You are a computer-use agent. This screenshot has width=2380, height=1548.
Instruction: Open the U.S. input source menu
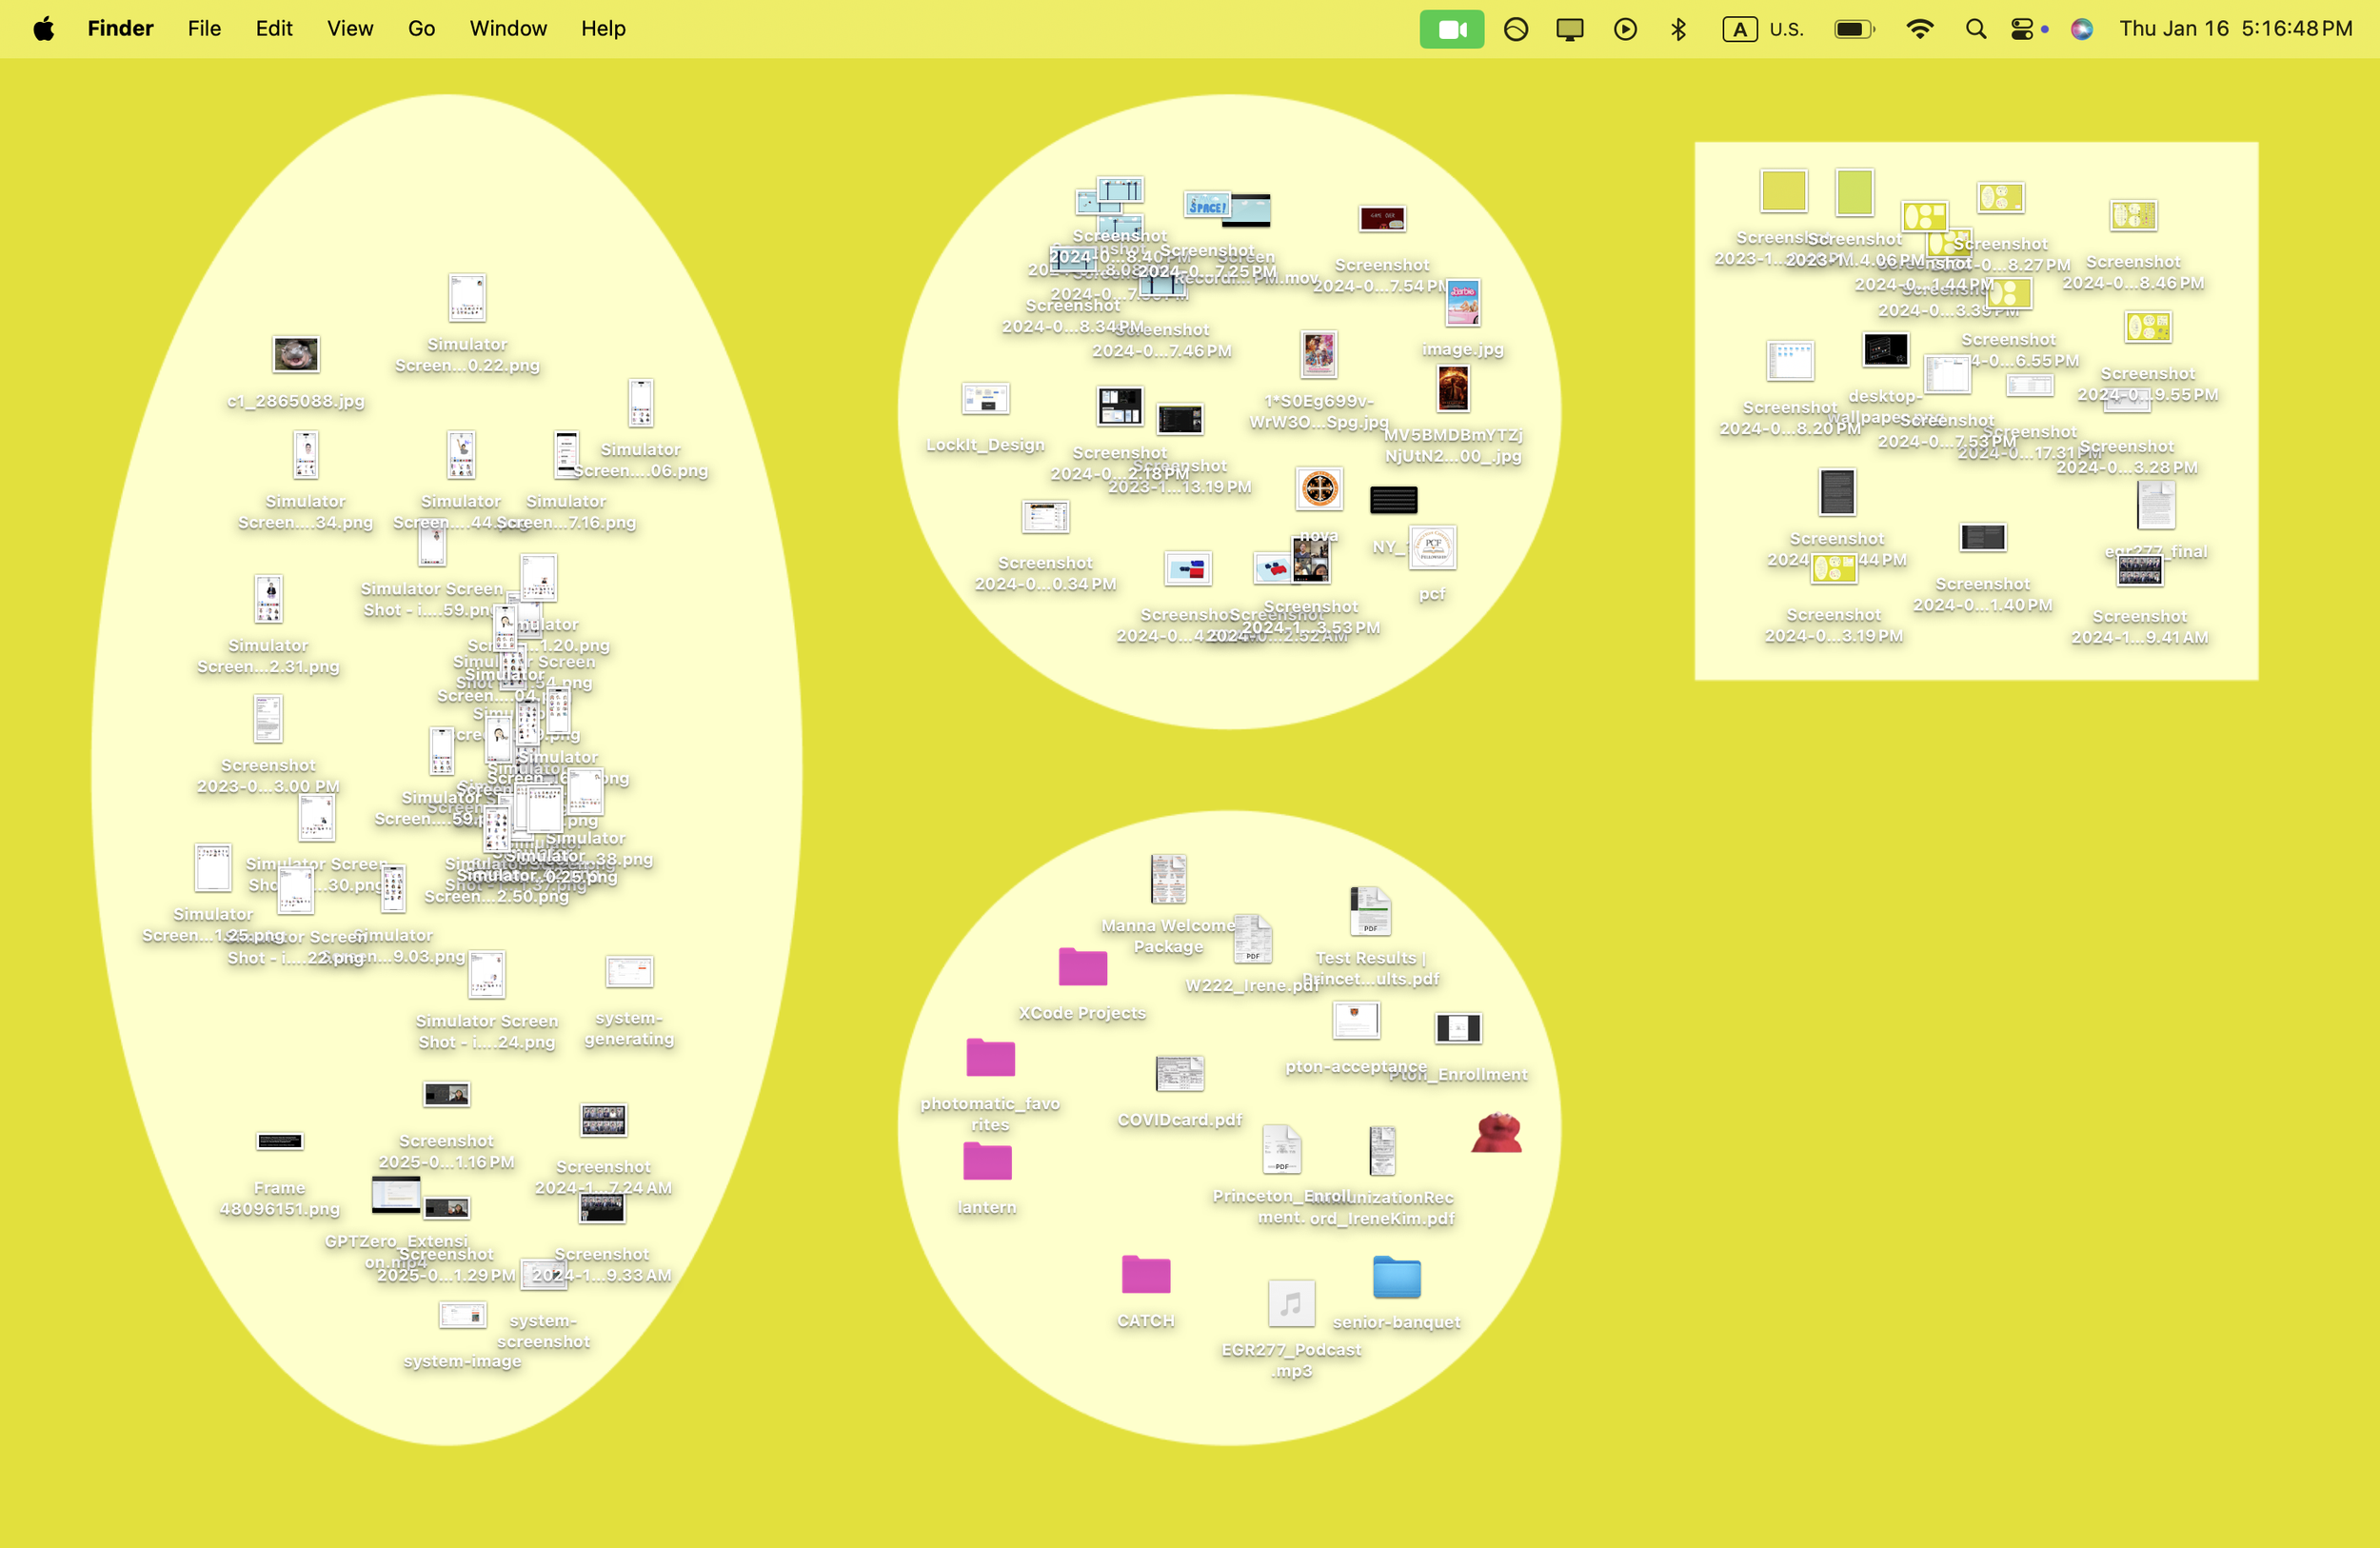point(1764,29)
